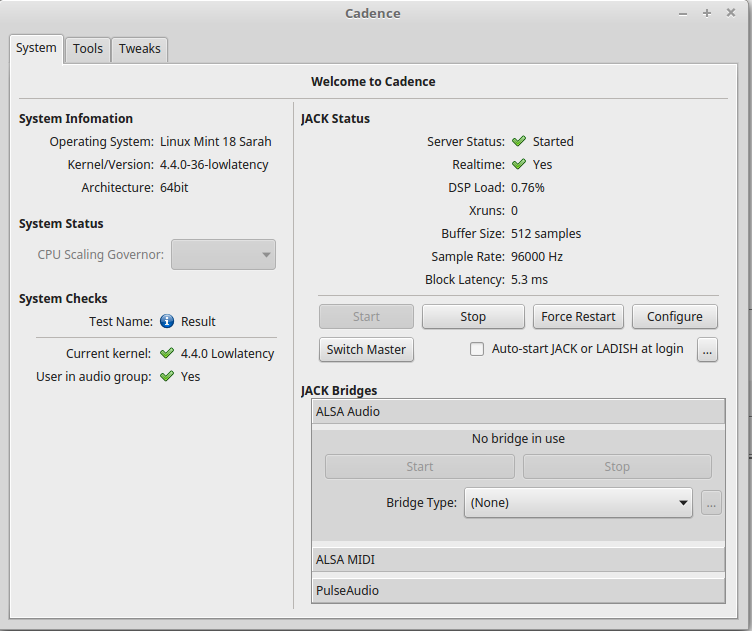Open the CPU Scaling Governor combo box
Image resolution: width=752 pixels, height=631 pixels.
point(223,255)
